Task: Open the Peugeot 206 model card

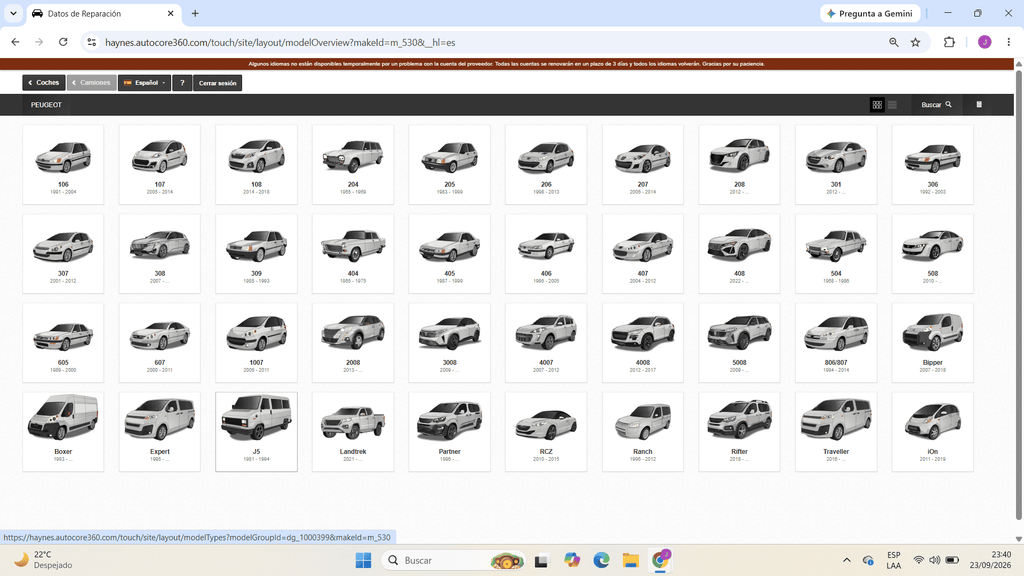Action: (x=546, y=165)
